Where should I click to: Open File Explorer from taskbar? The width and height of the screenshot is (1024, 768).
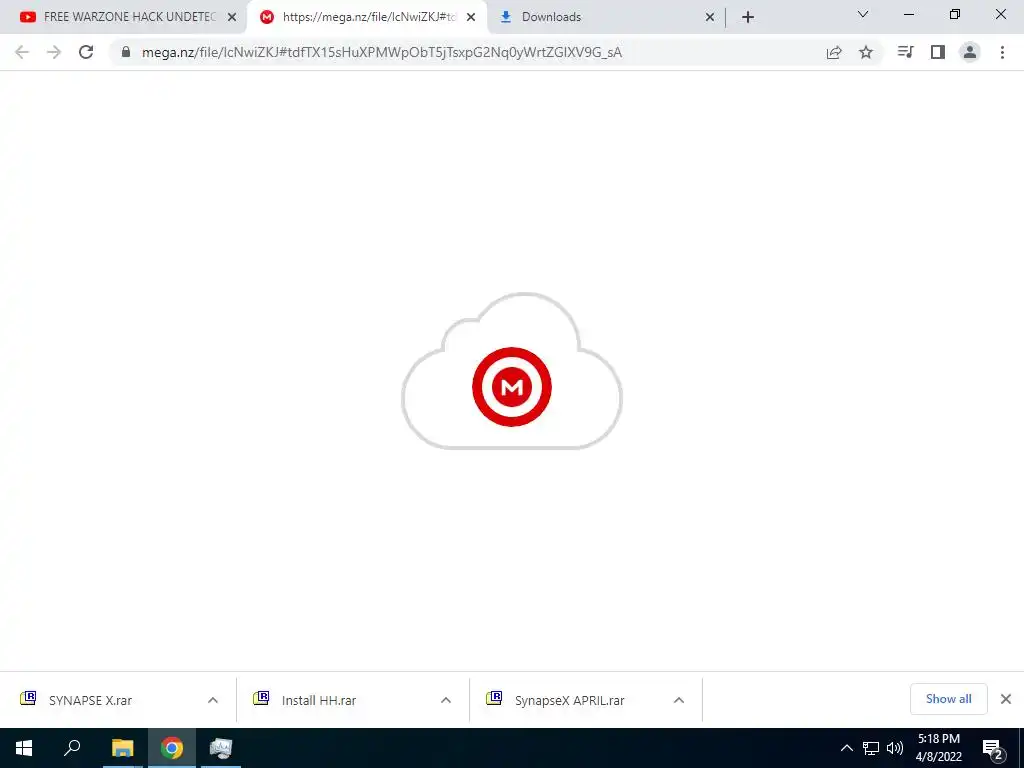pos(122,748)
